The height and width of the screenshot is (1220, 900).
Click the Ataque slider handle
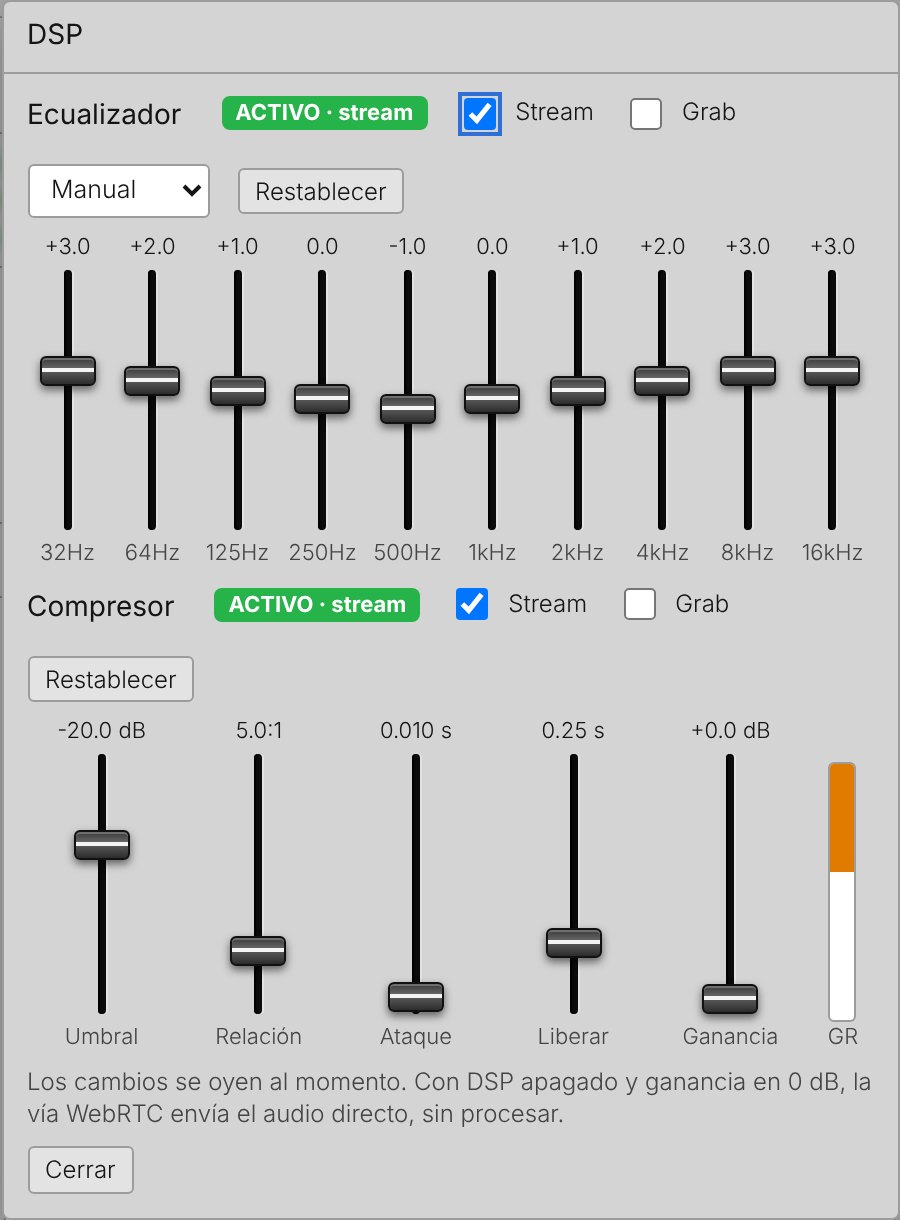(416, 997)
